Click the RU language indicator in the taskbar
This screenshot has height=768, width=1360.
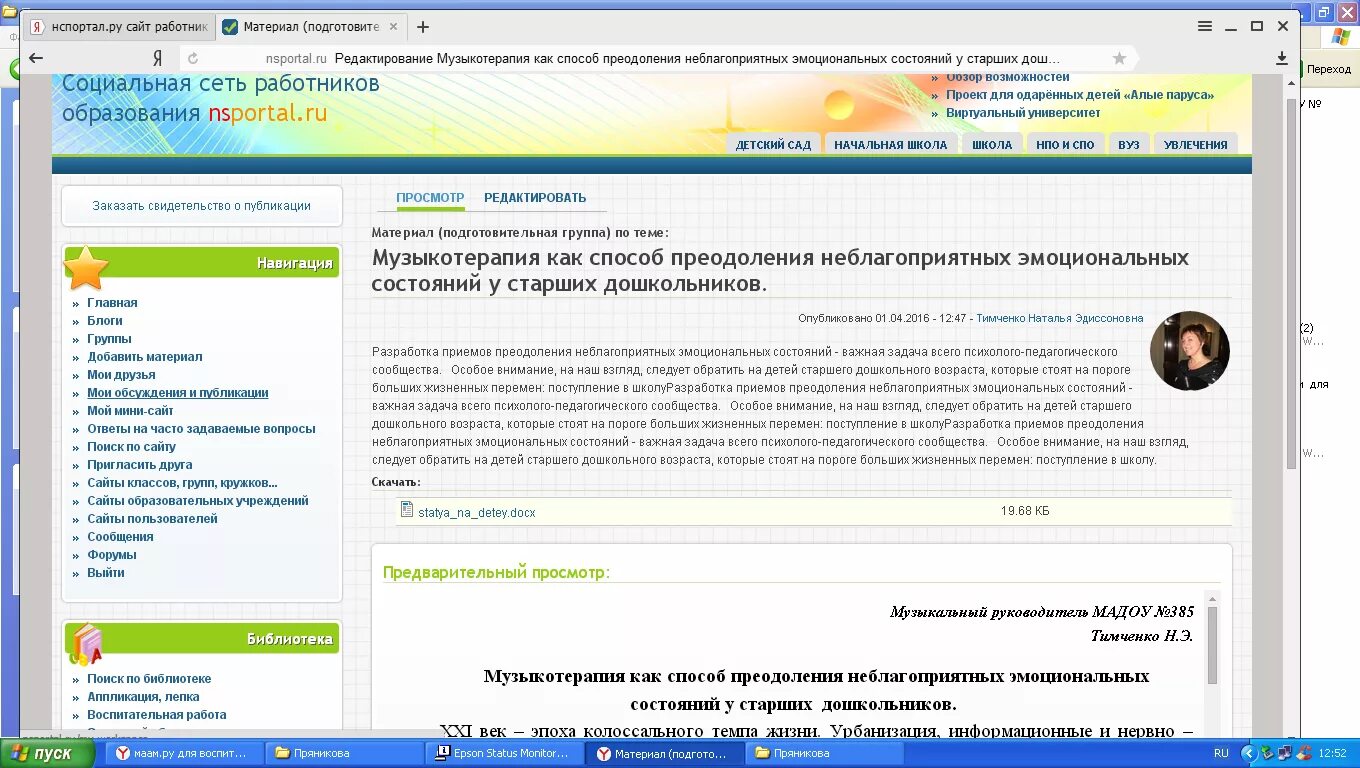coord(1221,753)
